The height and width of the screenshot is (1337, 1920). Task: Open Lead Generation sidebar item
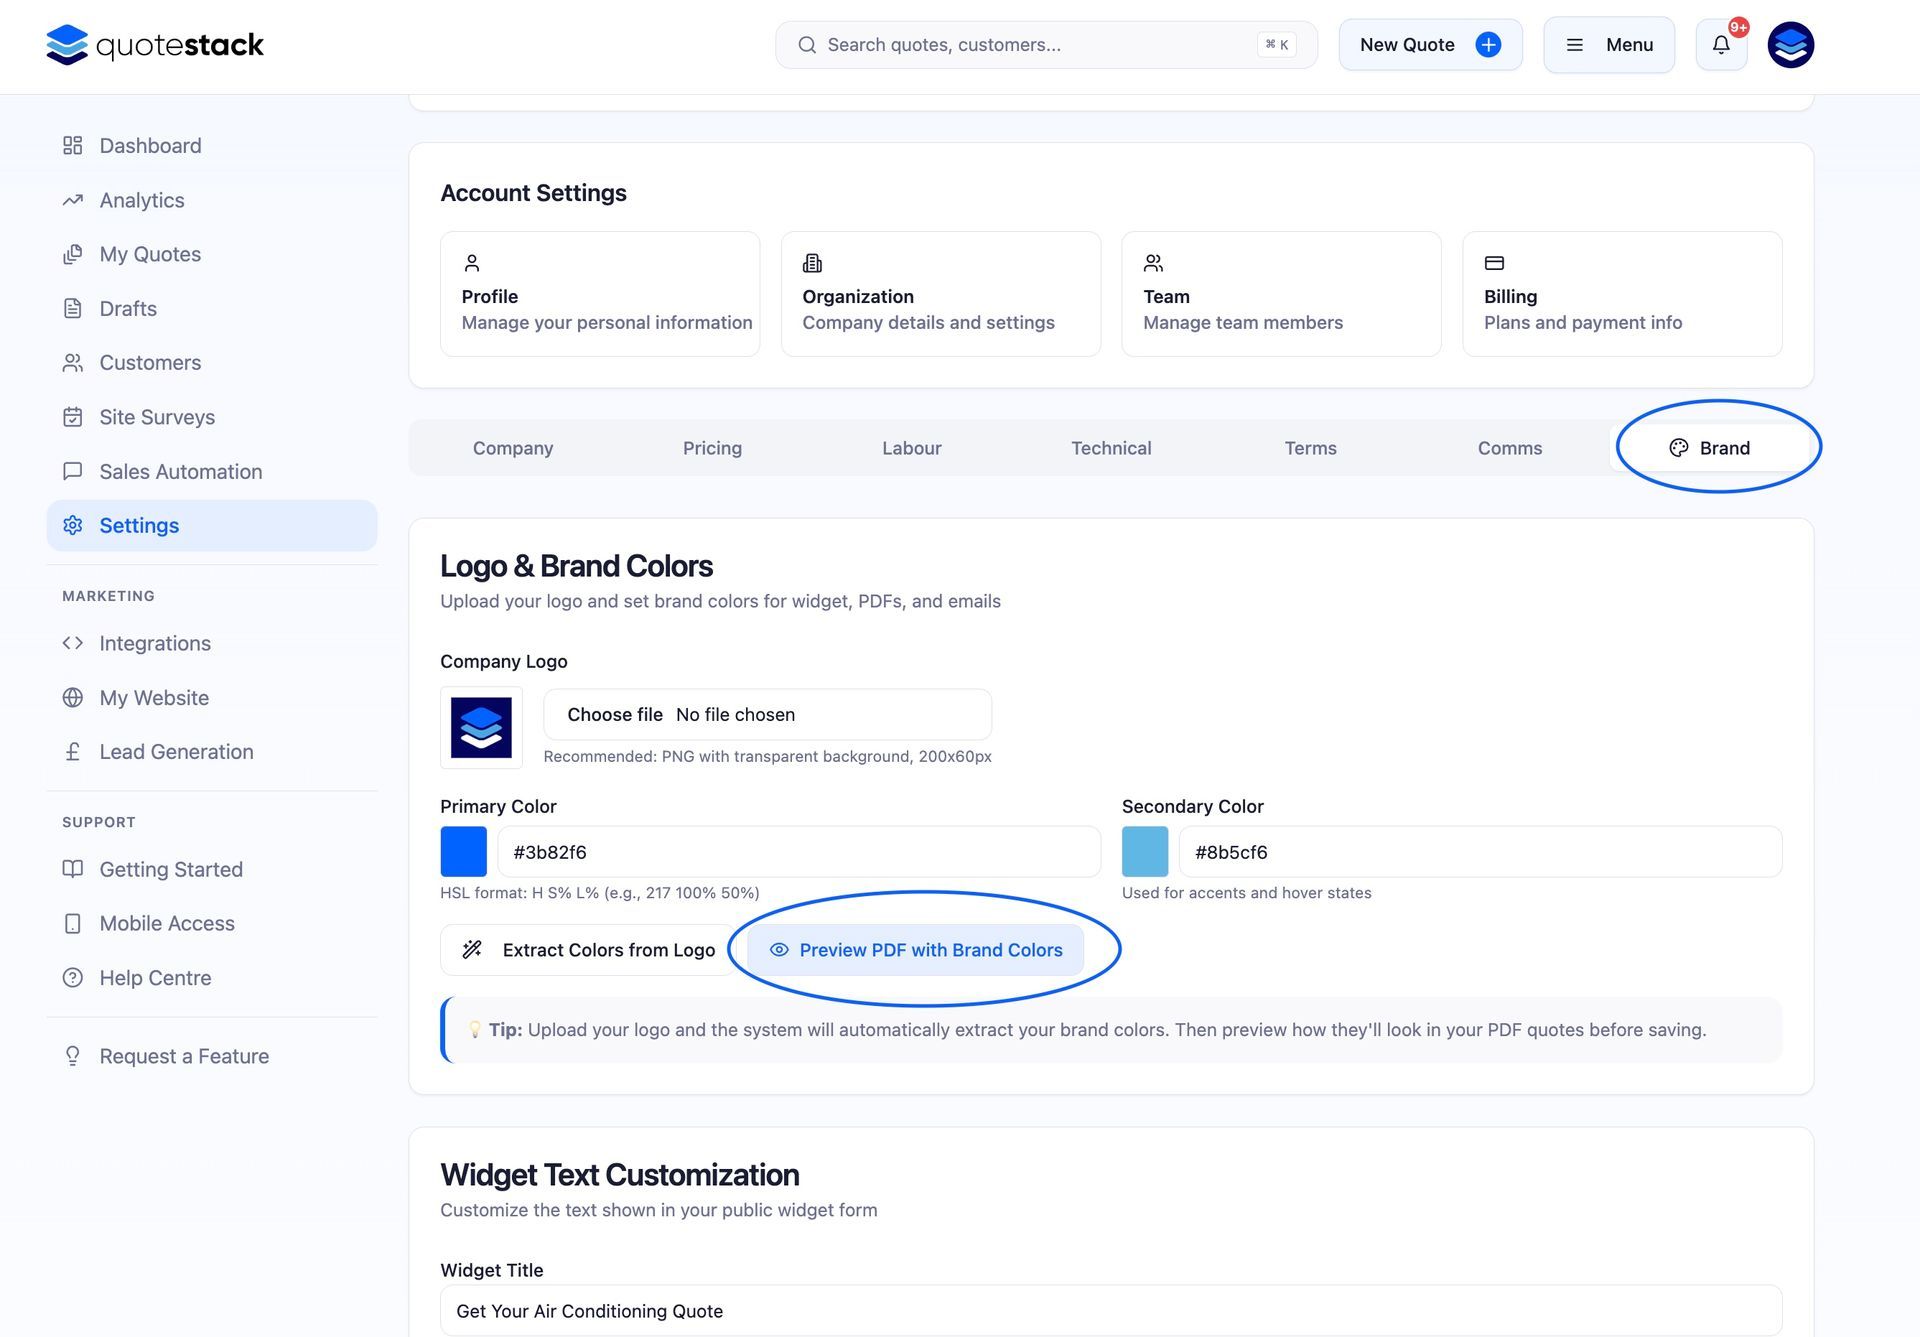[176, 752]
